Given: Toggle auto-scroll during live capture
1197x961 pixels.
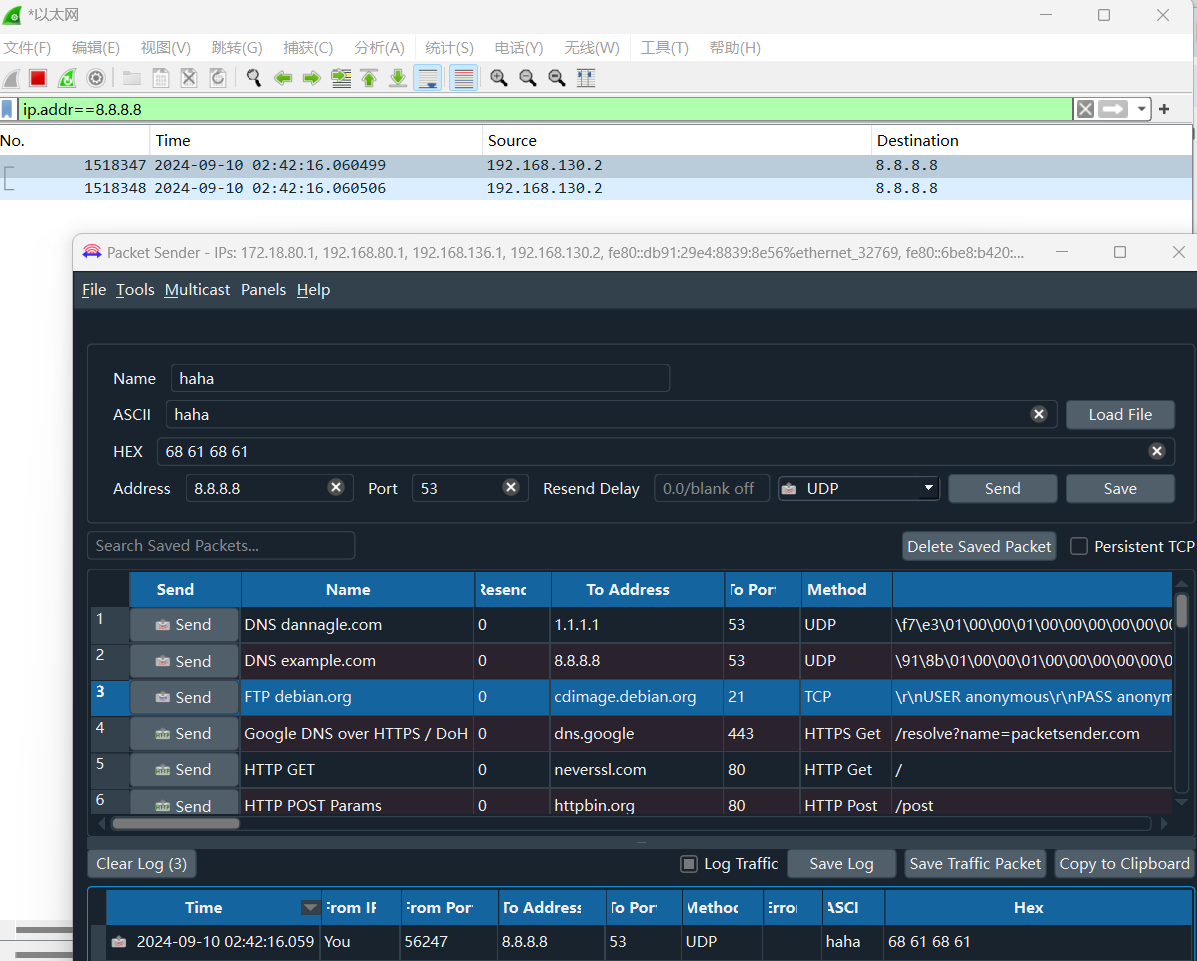Looking at the screenshot, I should [428, 78].
